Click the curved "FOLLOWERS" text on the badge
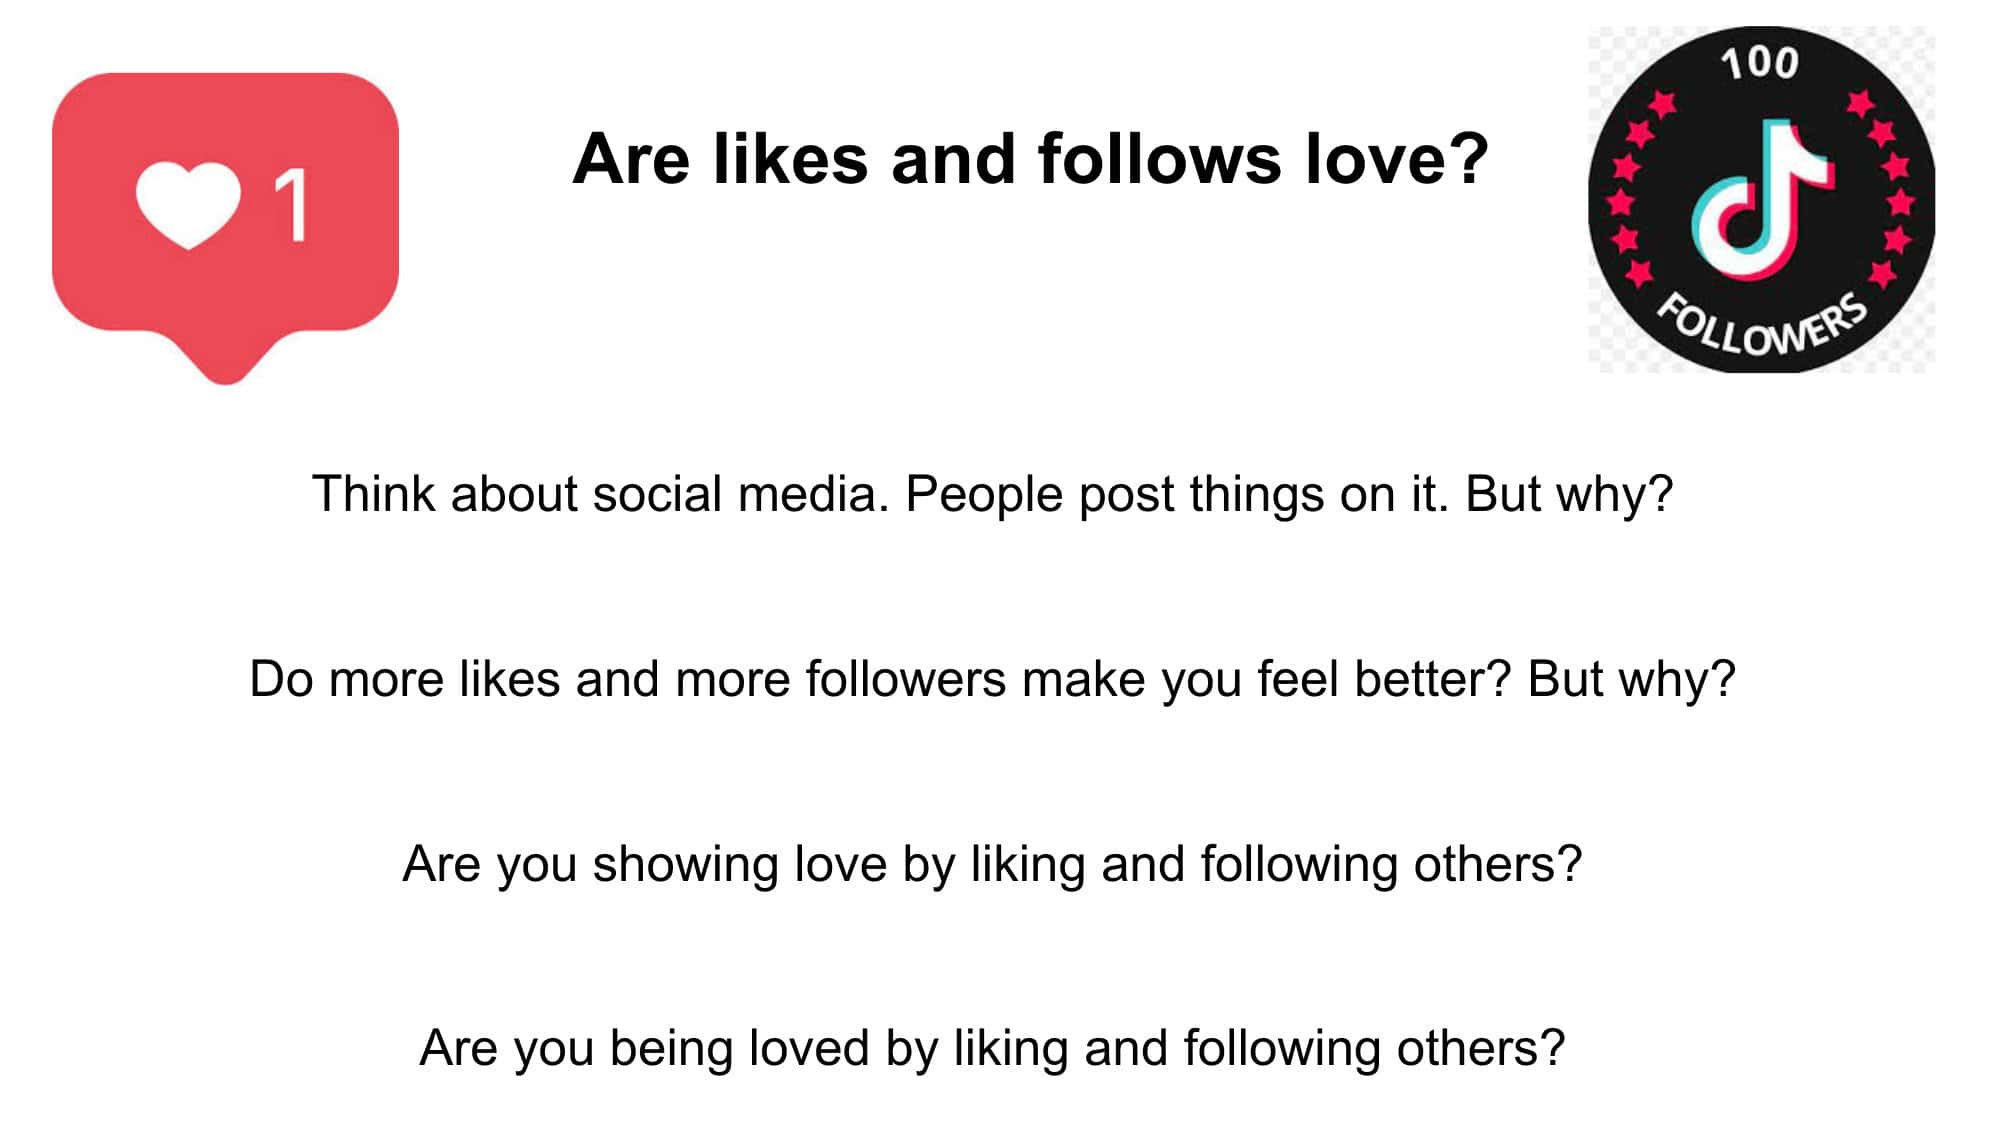This screenshot has height=1132, width=1998. tap(1762, 323)
